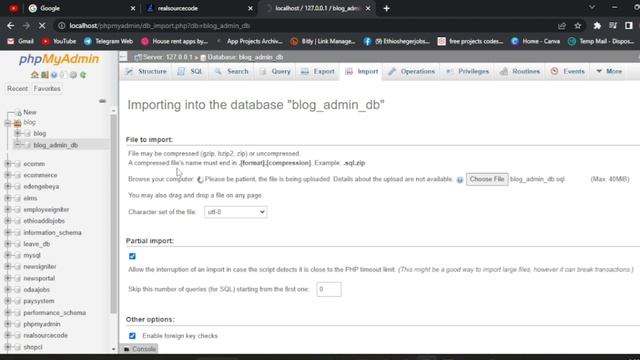Screen dimensions: 640x360
Task: Open the settings gear icon in sidebar
Action: coord(73,75)
